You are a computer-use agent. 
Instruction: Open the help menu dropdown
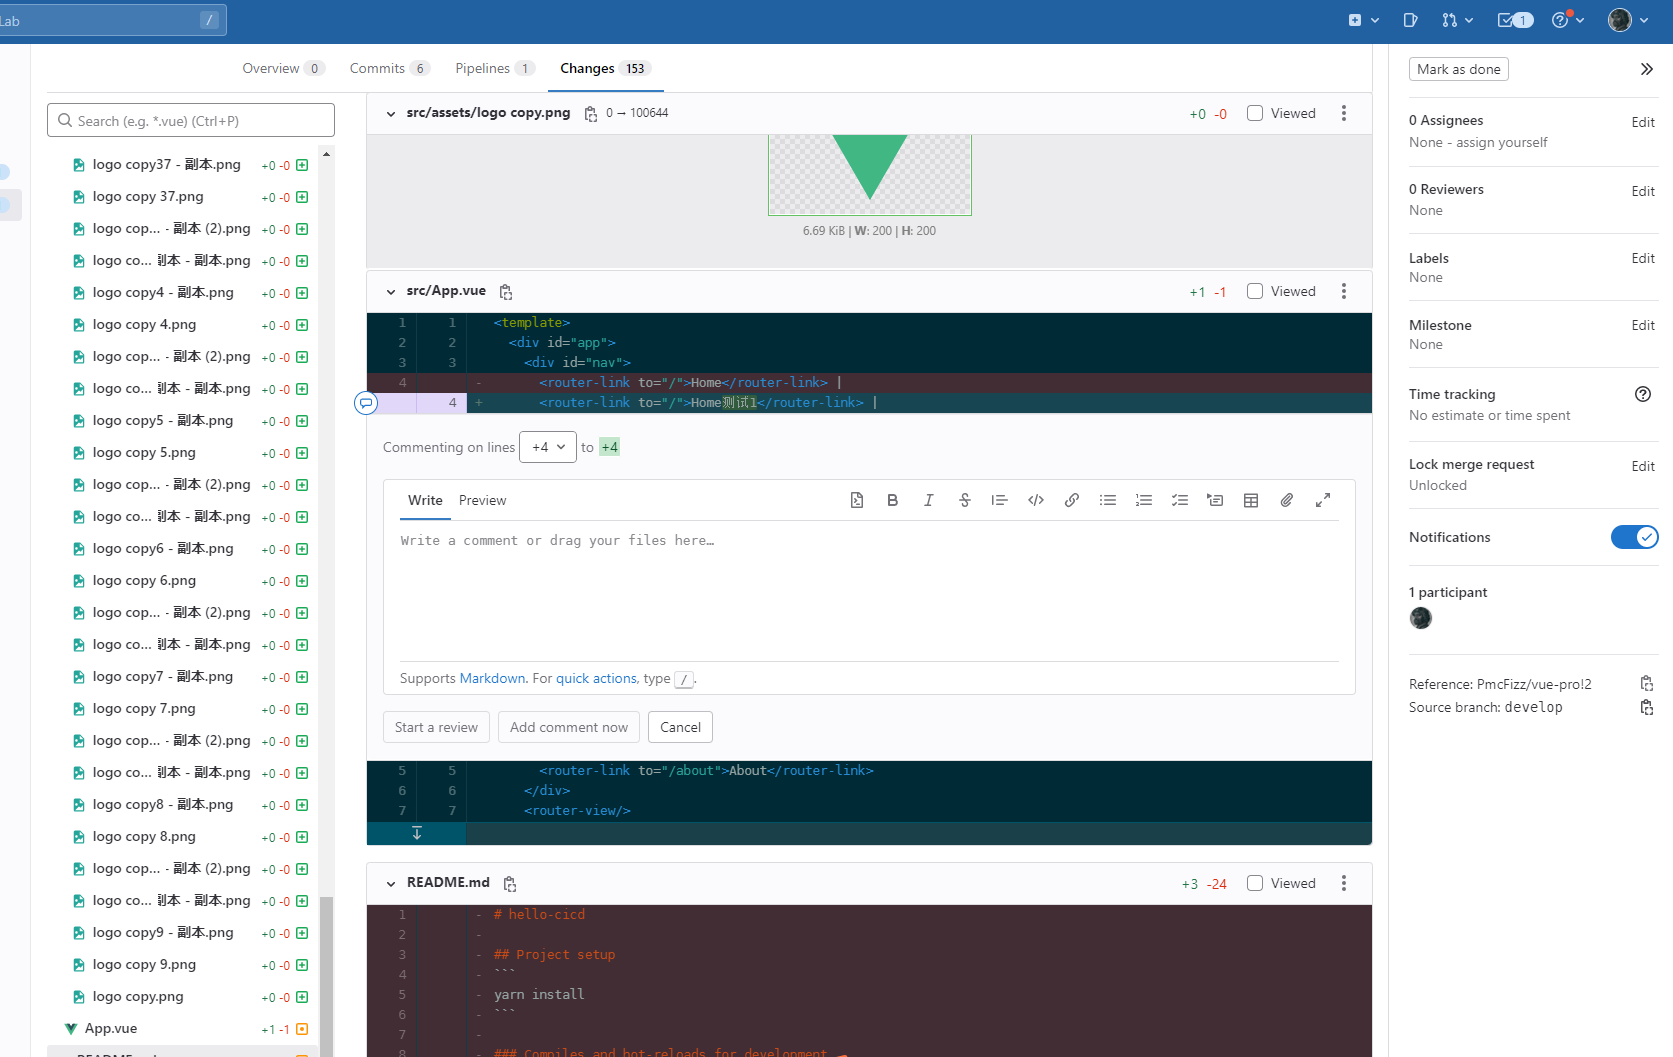pos(1567,20)
